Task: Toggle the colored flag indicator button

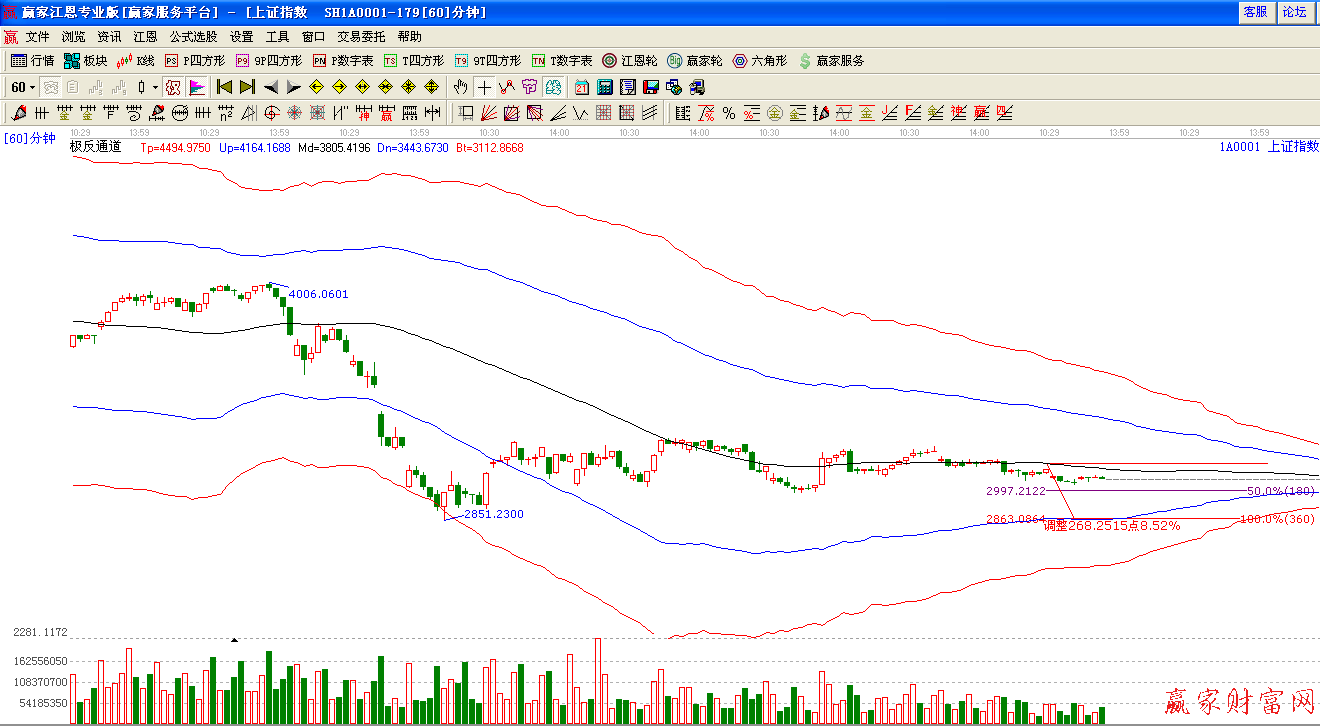Action: (x=197, y=87)
